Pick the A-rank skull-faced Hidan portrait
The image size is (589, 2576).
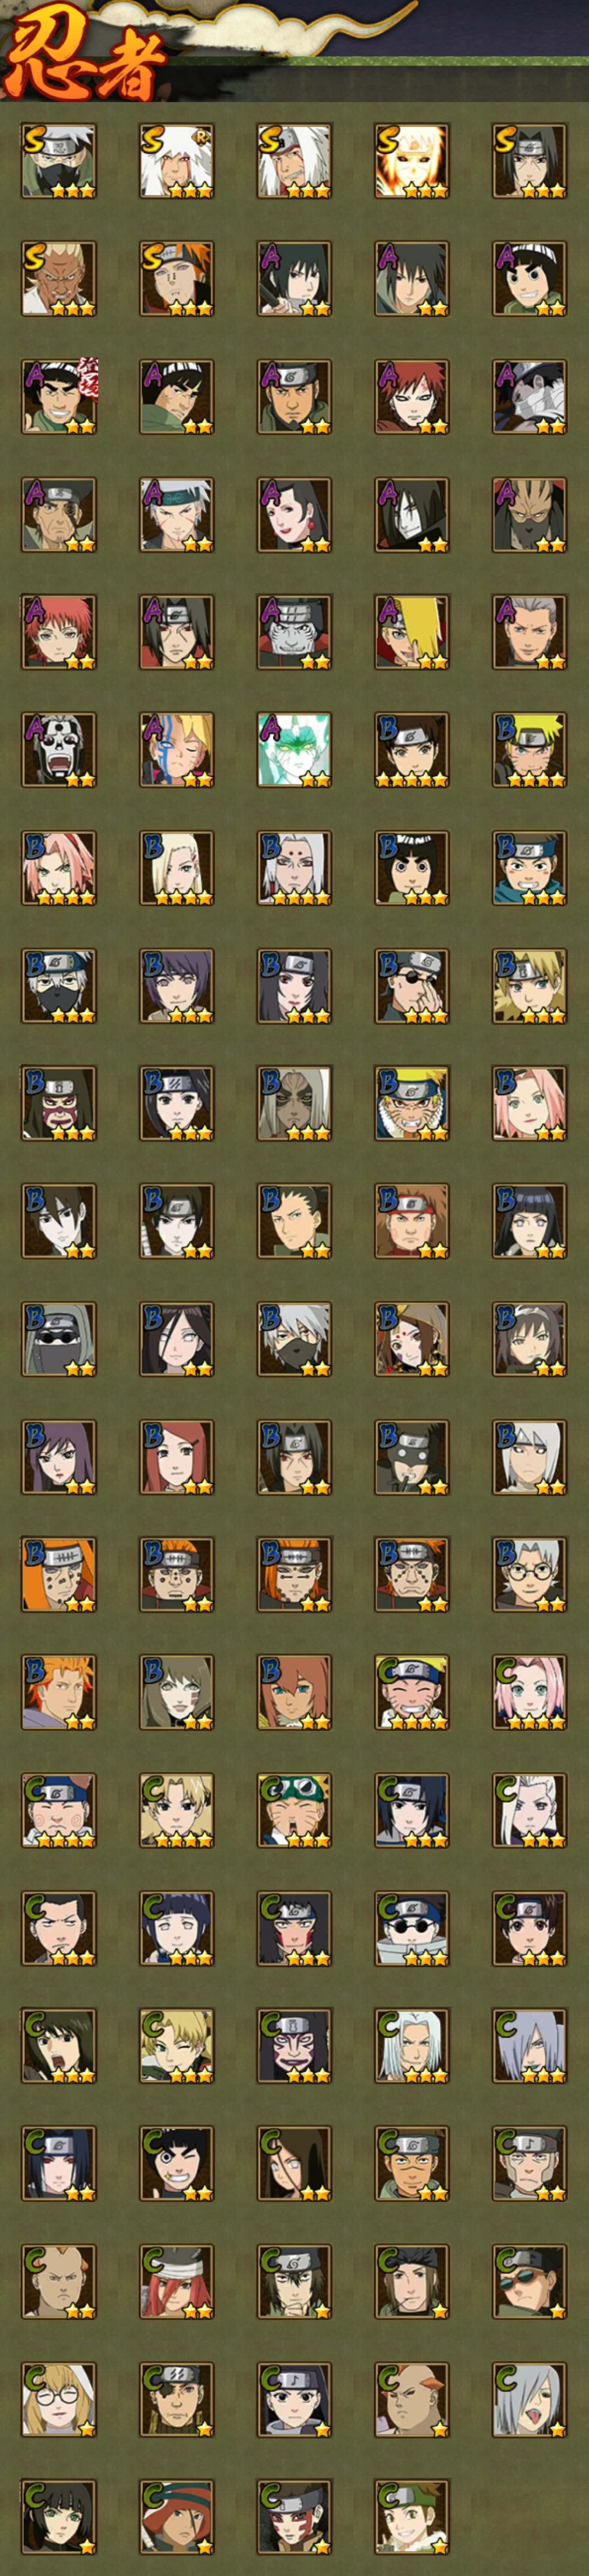[59, 750]
